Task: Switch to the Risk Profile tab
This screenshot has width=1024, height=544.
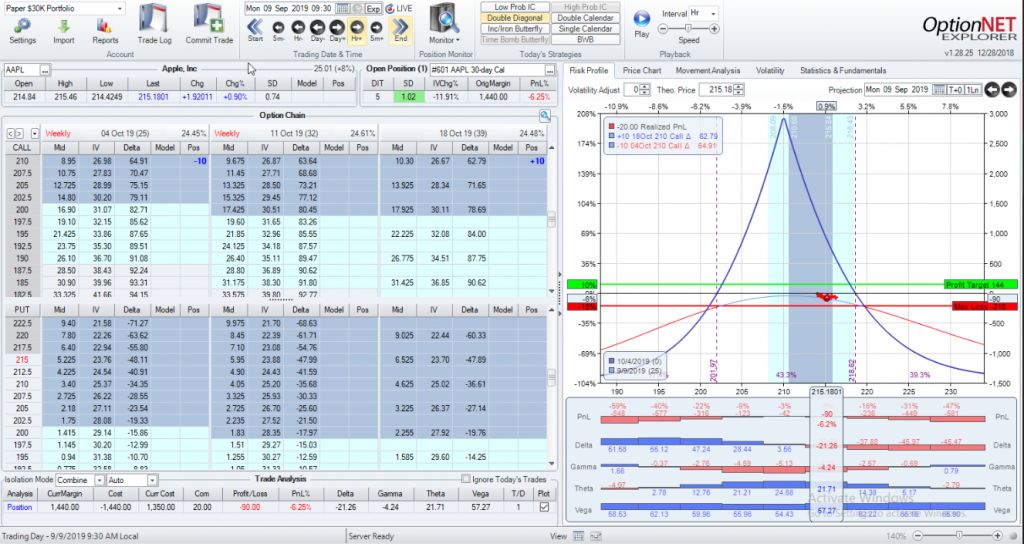Action: 588,71
